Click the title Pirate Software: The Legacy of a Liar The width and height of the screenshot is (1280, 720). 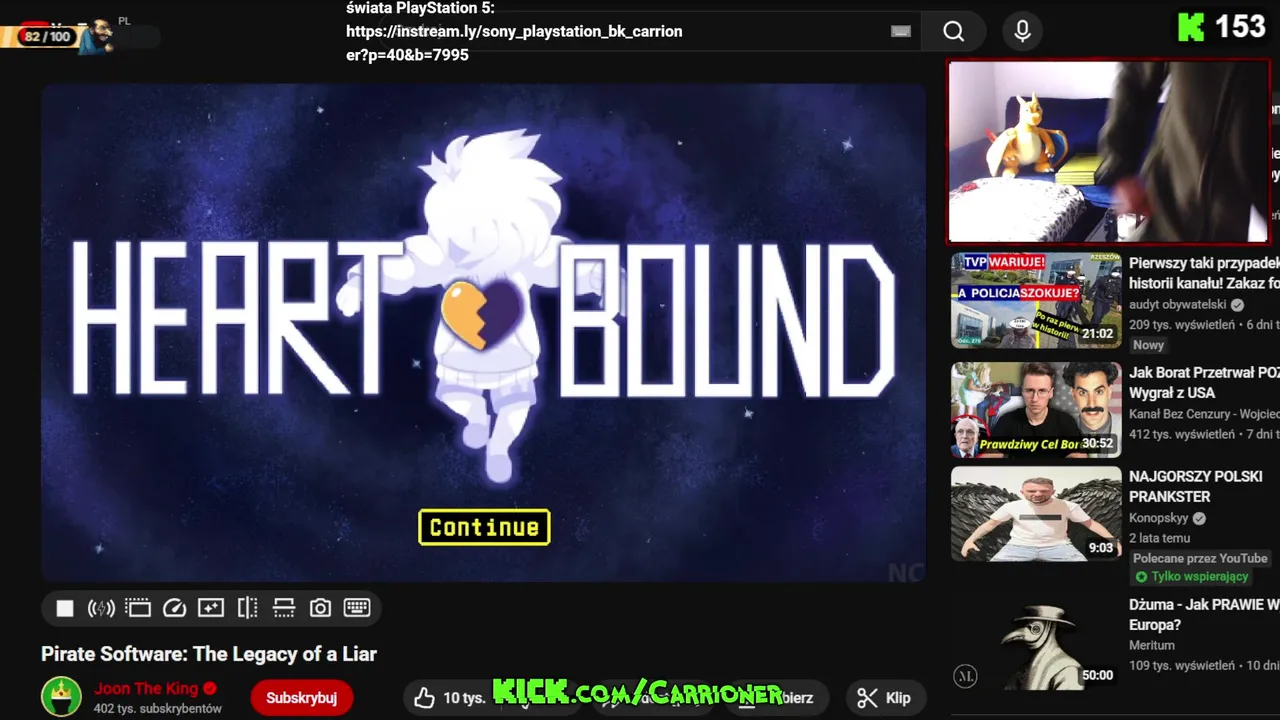pyautogui.click(x=209, y=654)
